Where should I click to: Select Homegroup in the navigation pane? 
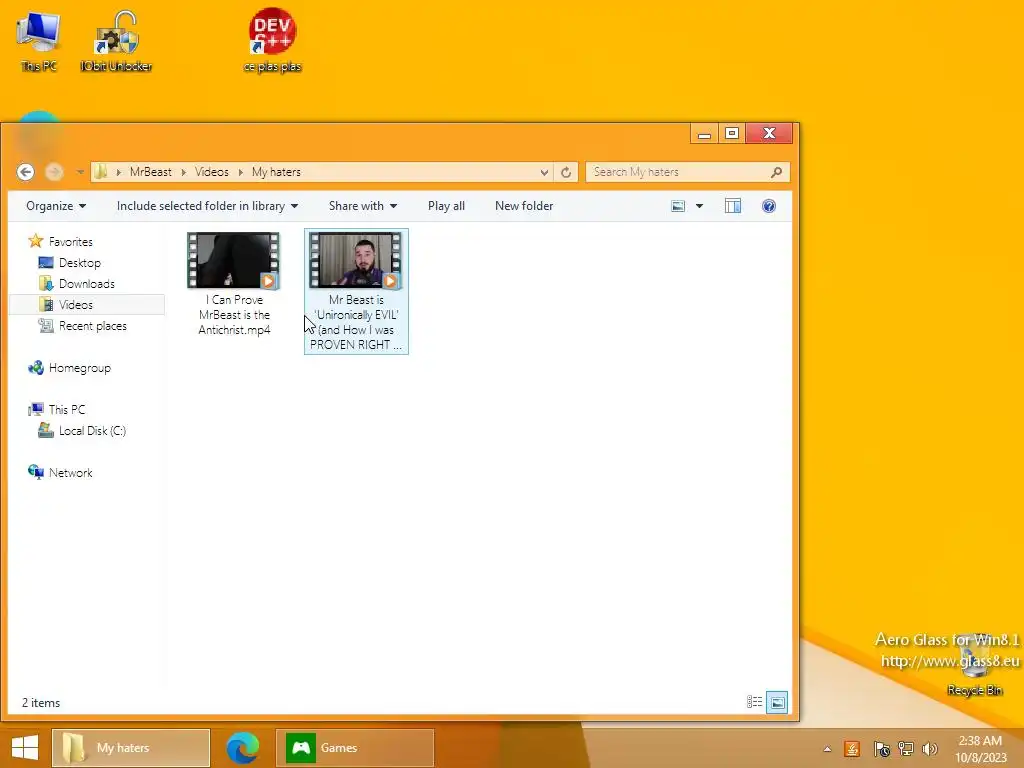[80, 368]
